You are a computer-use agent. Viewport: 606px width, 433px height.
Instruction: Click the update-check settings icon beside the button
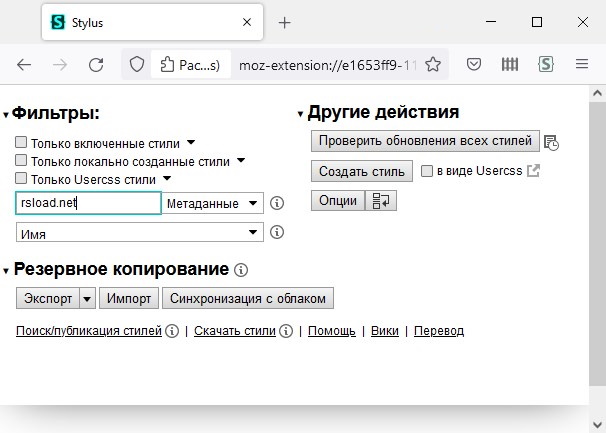coord(551,143)
